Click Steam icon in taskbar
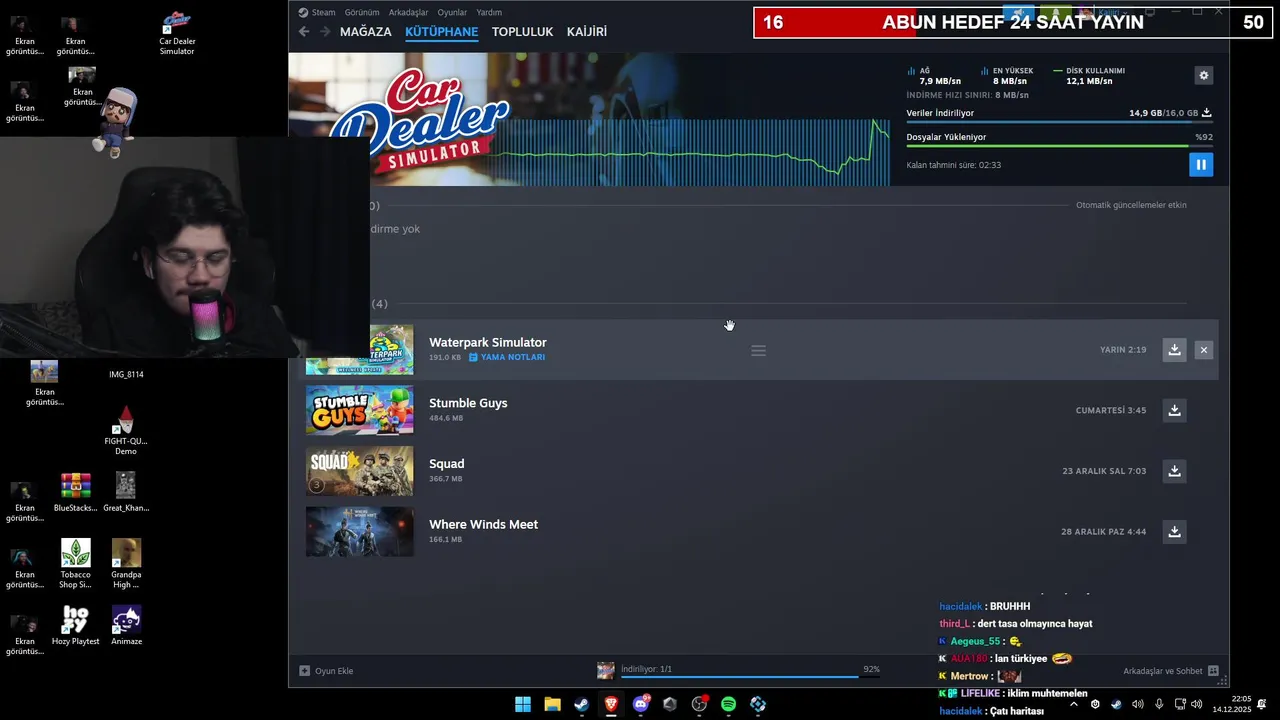This screenshot has height=720, width=1280. [581, 704]
